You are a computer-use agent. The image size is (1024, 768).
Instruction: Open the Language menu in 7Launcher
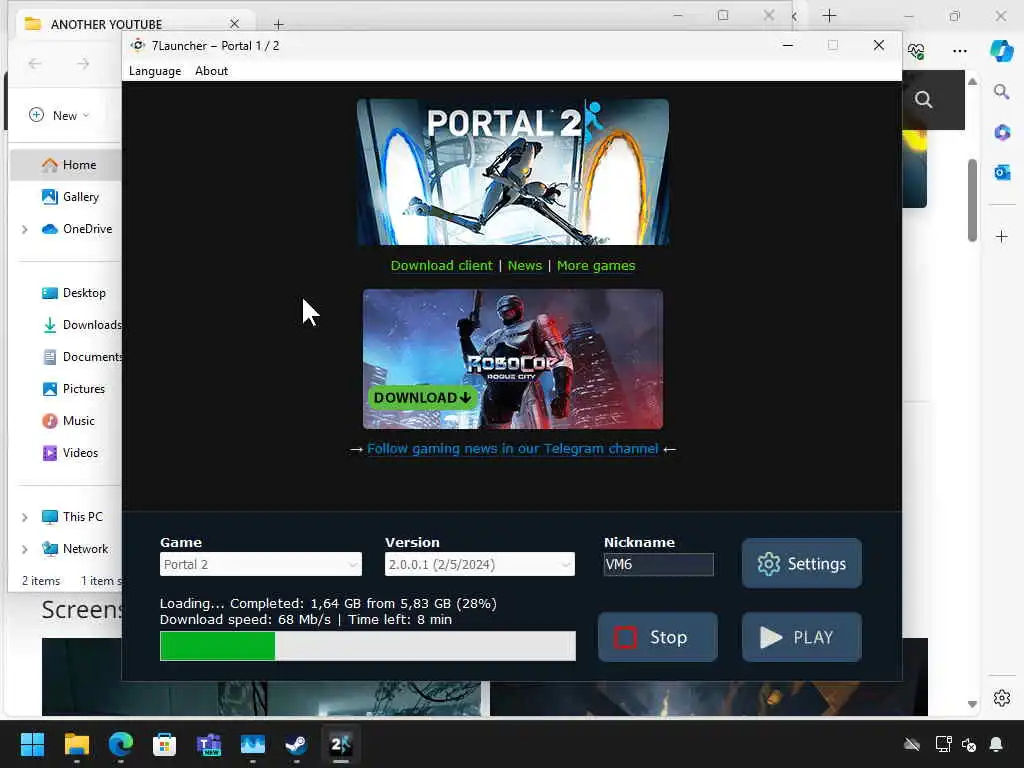[155, 71]
